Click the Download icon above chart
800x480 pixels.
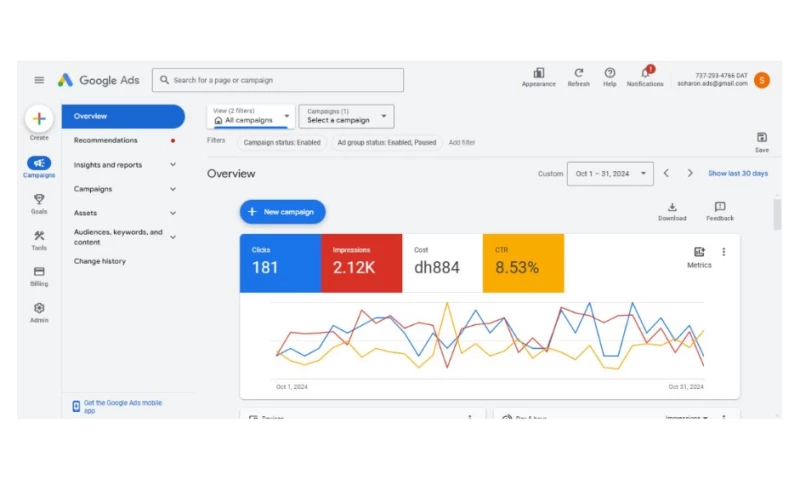coord(672,207)
